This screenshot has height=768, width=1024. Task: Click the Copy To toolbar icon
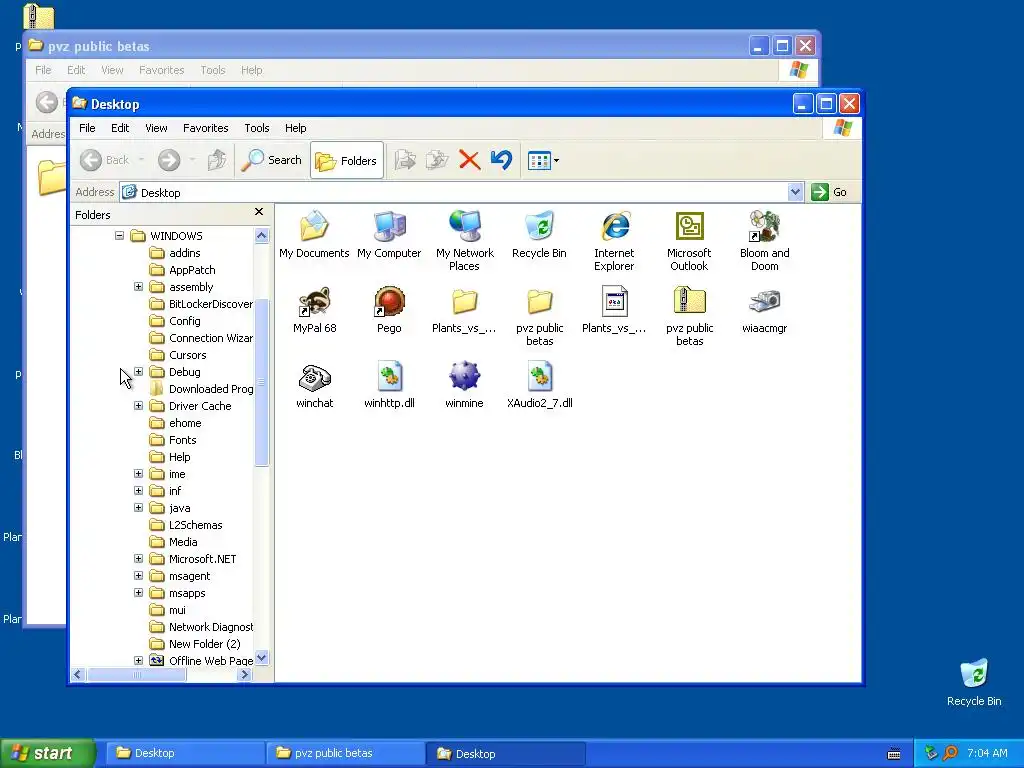437,160
